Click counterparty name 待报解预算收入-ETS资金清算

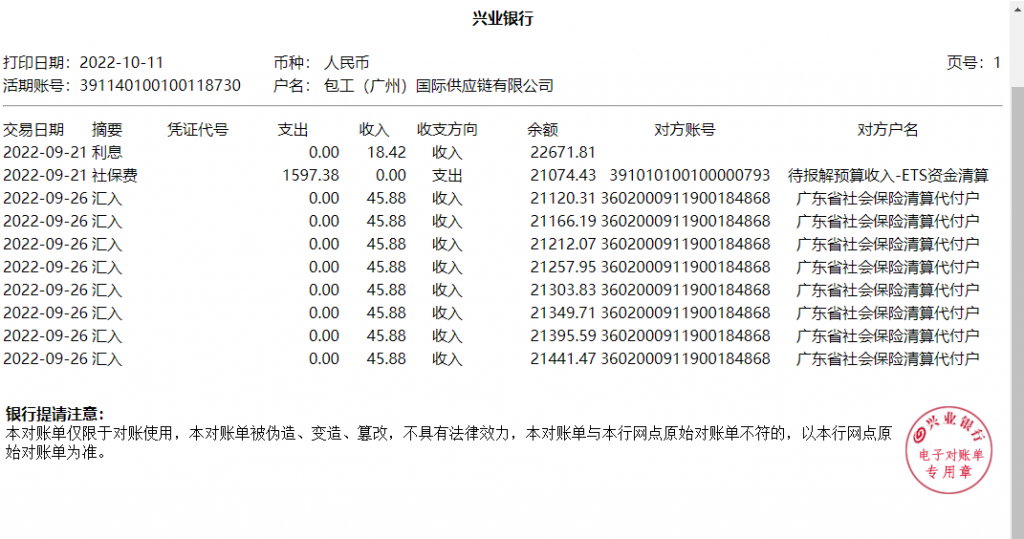click(888, 176)
